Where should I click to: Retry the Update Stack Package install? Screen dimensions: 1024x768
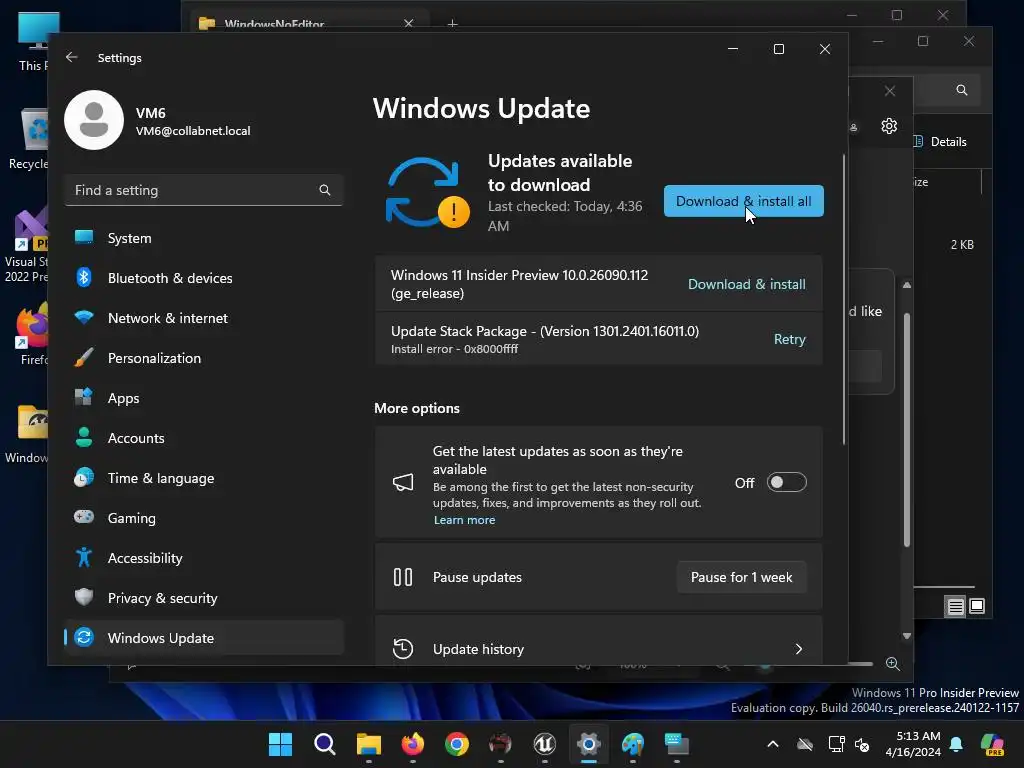tap(790, 339)
